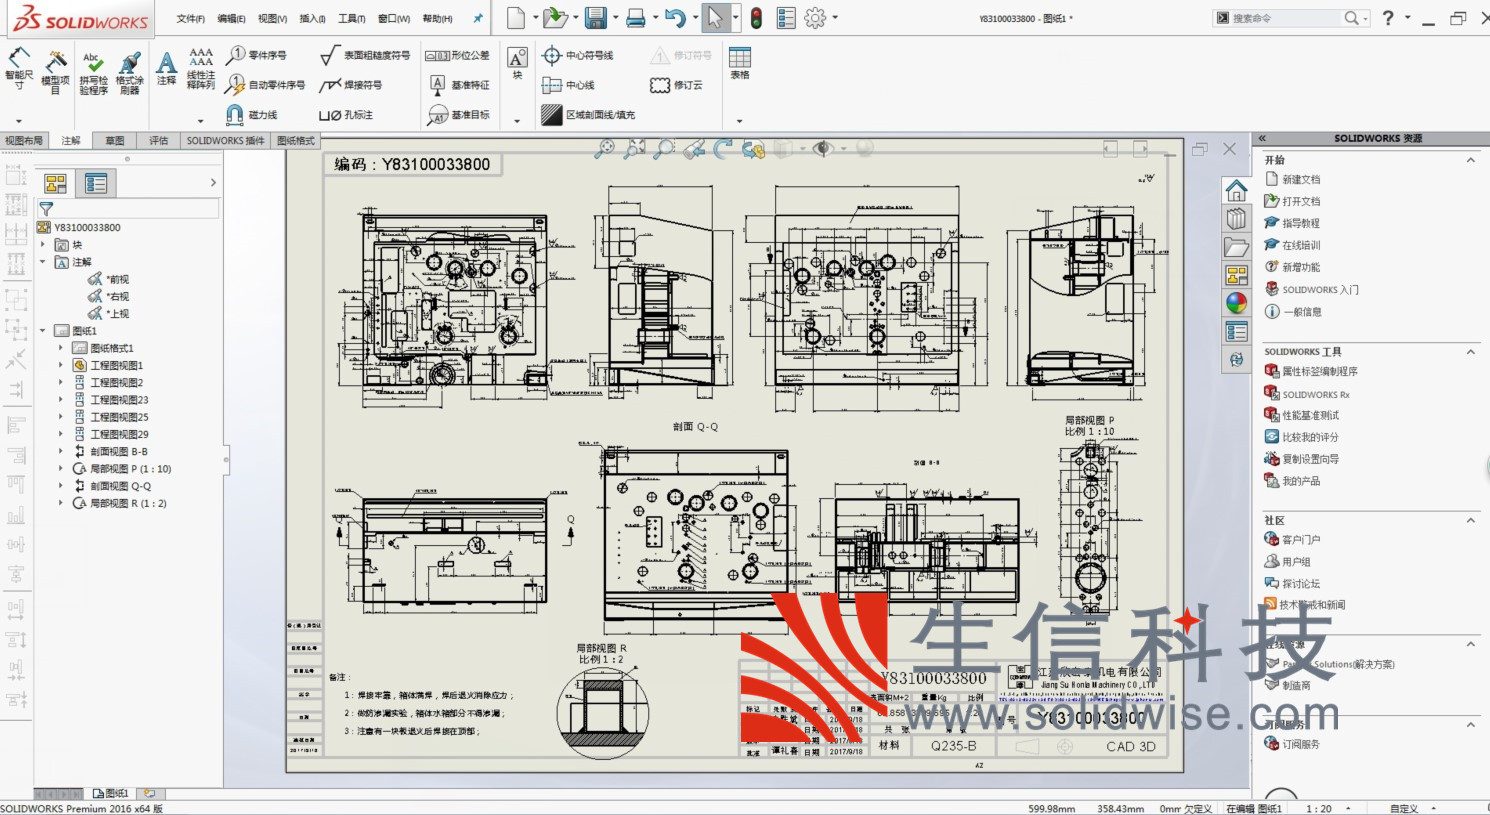Switch to the 评估 tab

click(158, 141)
